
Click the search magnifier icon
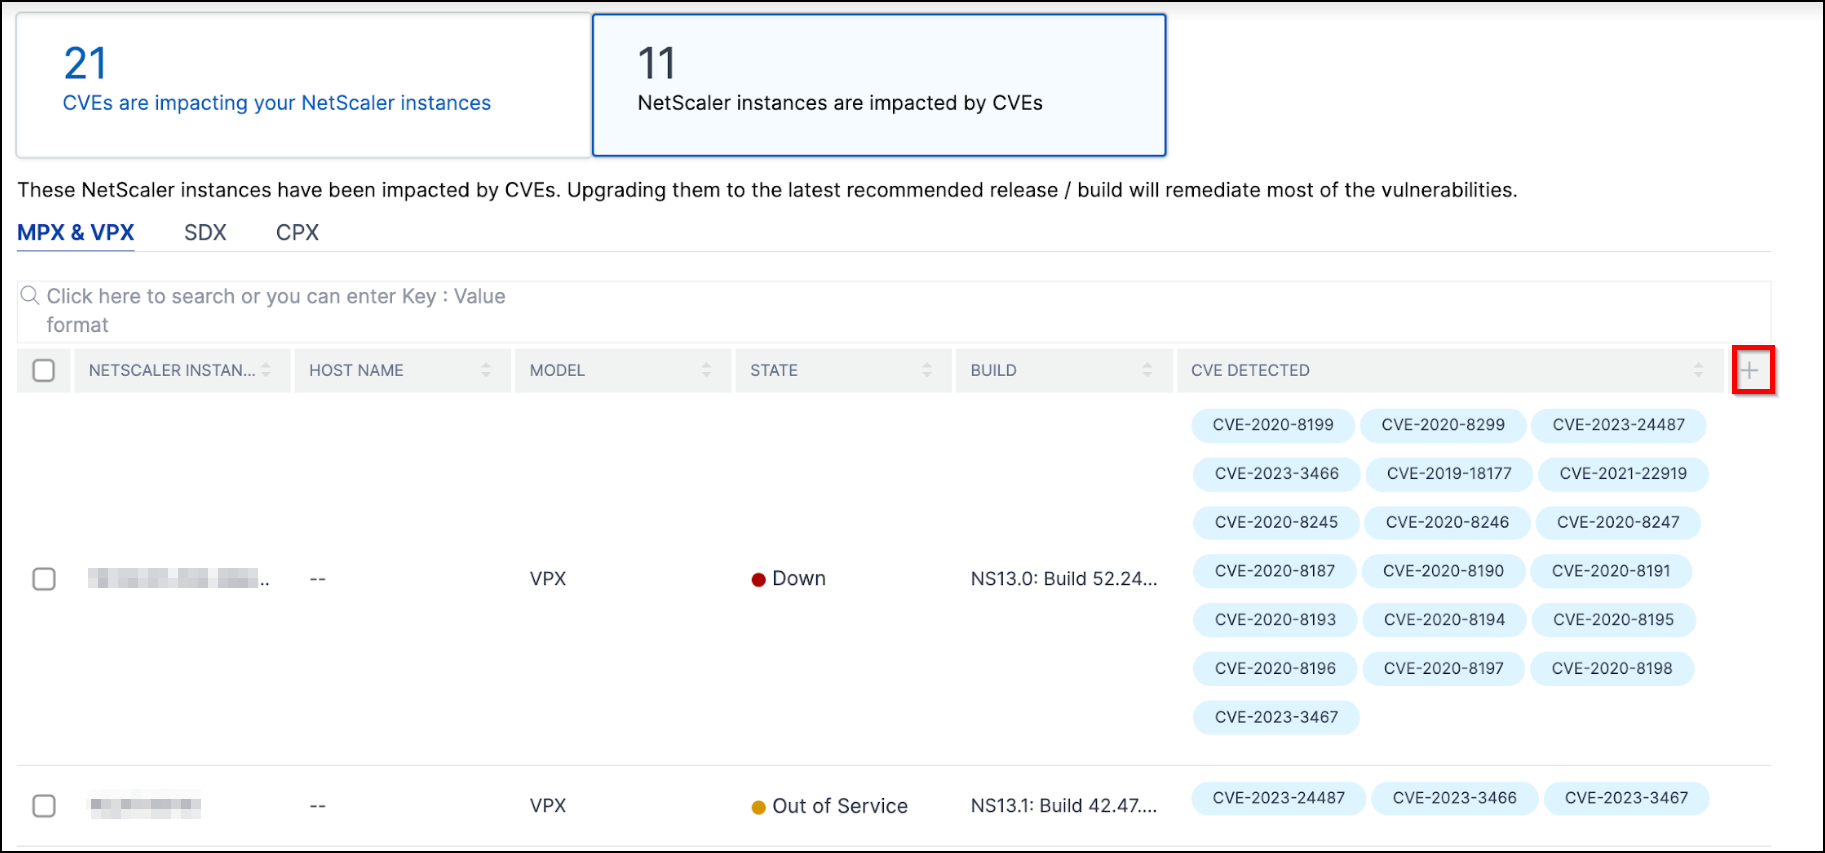coord(30,295)
